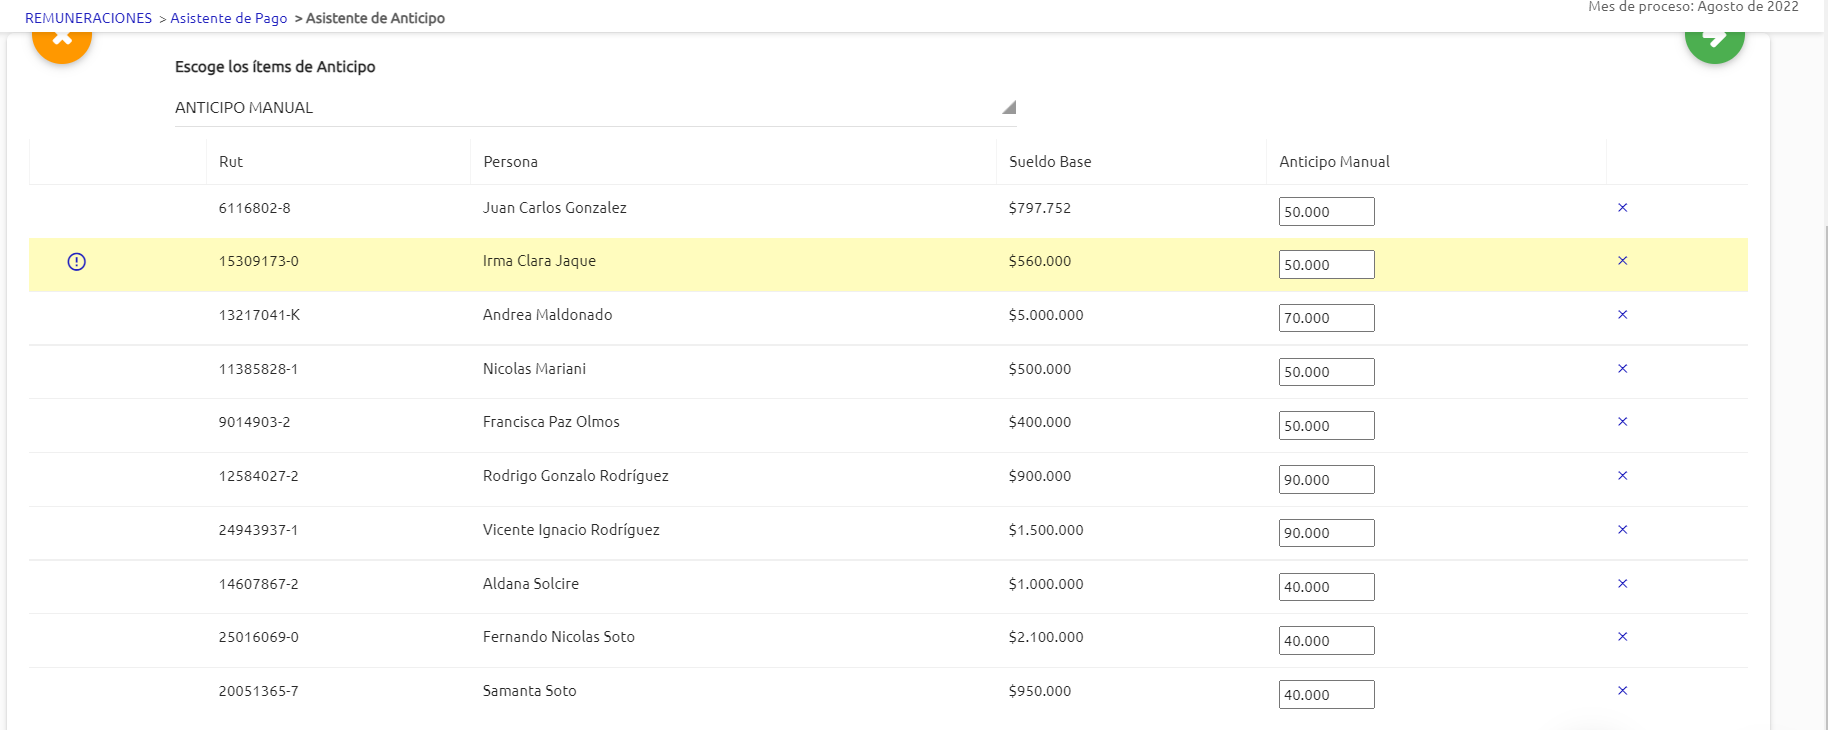The image size is (1828, 730).
Task: Click the name Vicente Ignacio Rodríguez
Action: [571, 530]
